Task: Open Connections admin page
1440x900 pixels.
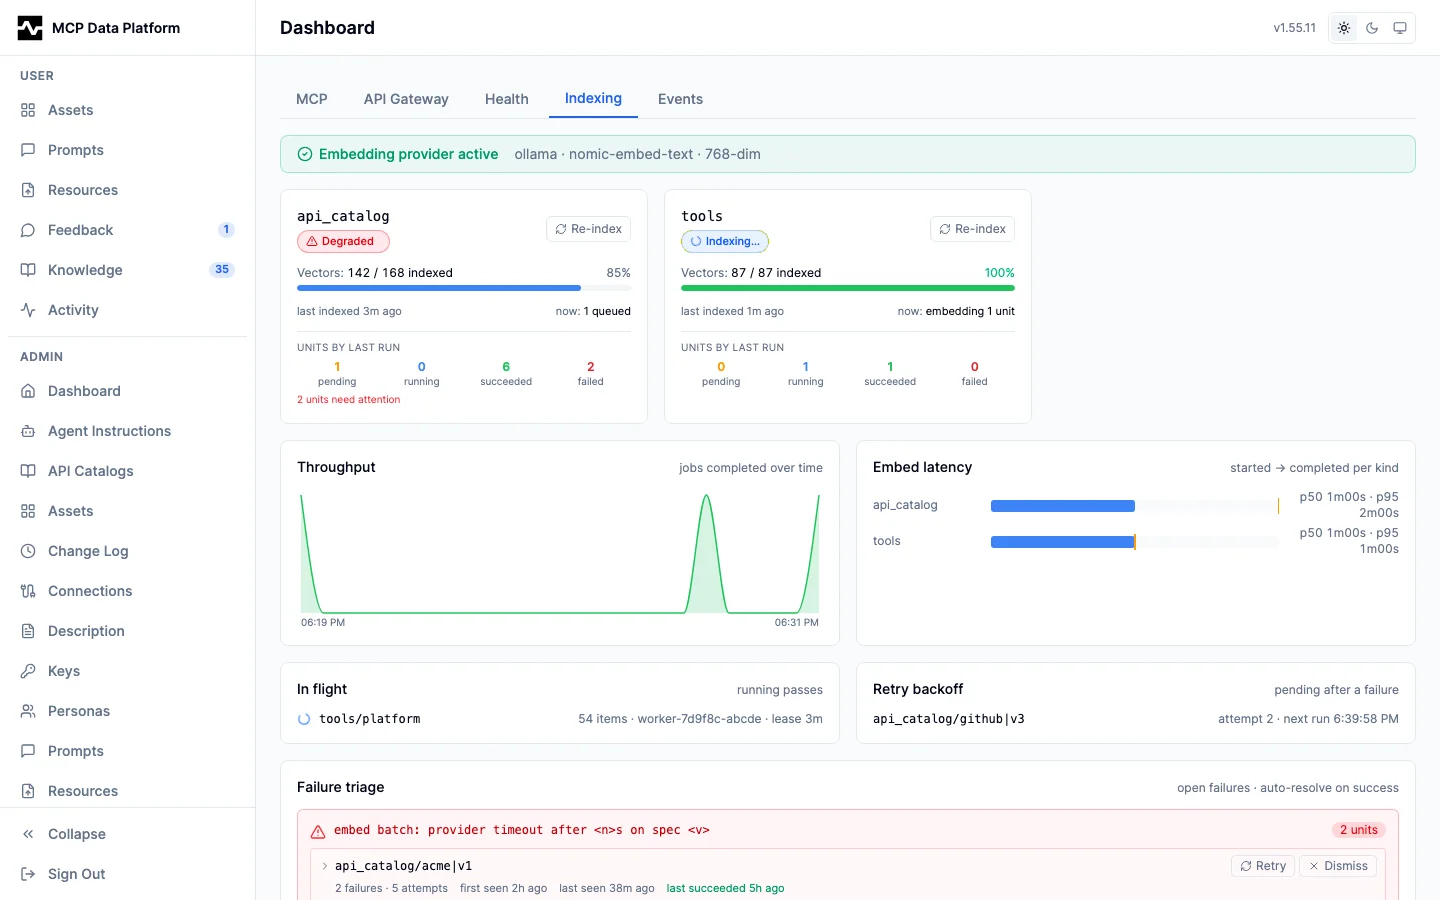Action: pyautogui.click(x=127, y=591)
